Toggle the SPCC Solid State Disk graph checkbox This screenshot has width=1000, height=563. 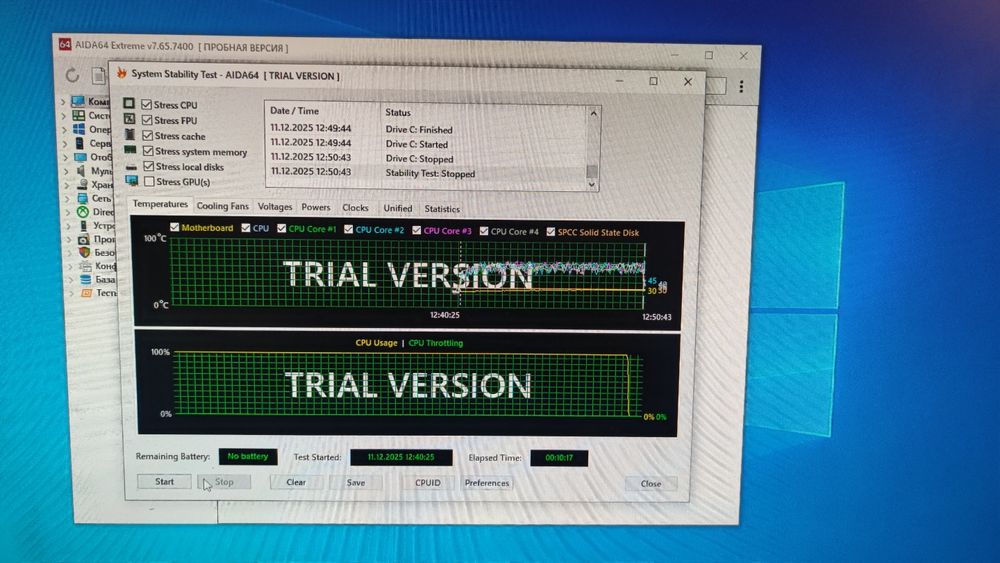click(x=550, y=231)
